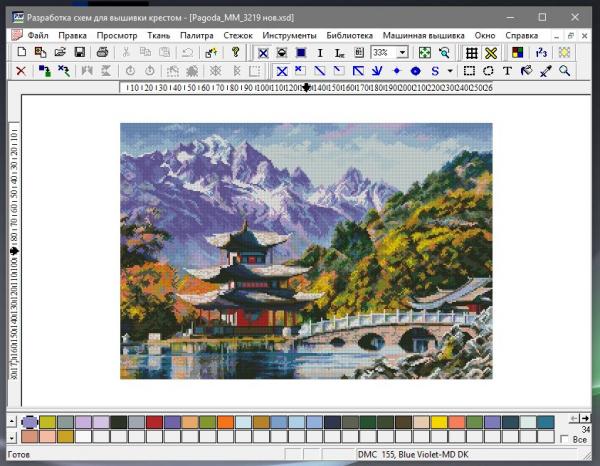Click the Print icon in toolbar
The width and height of the screenshot is (600, 466).
tap(102, 52)
